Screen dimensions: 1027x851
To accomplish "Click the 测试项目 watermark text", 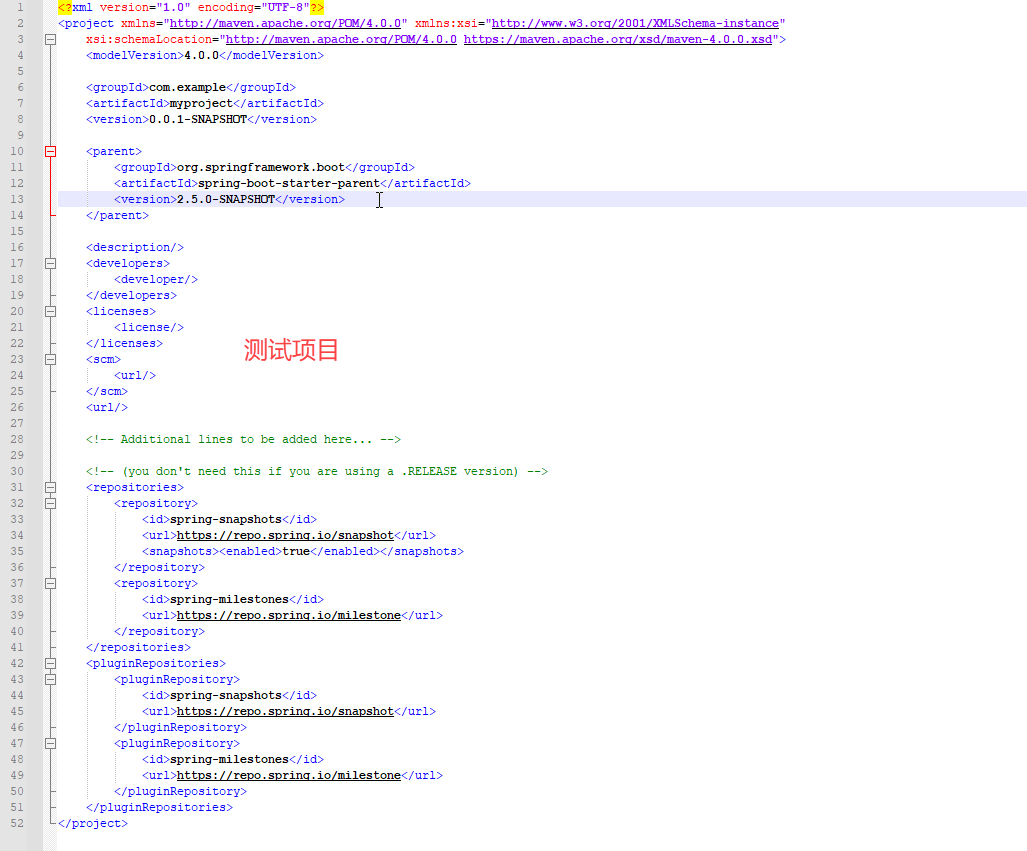I will (x=290, y=350).
